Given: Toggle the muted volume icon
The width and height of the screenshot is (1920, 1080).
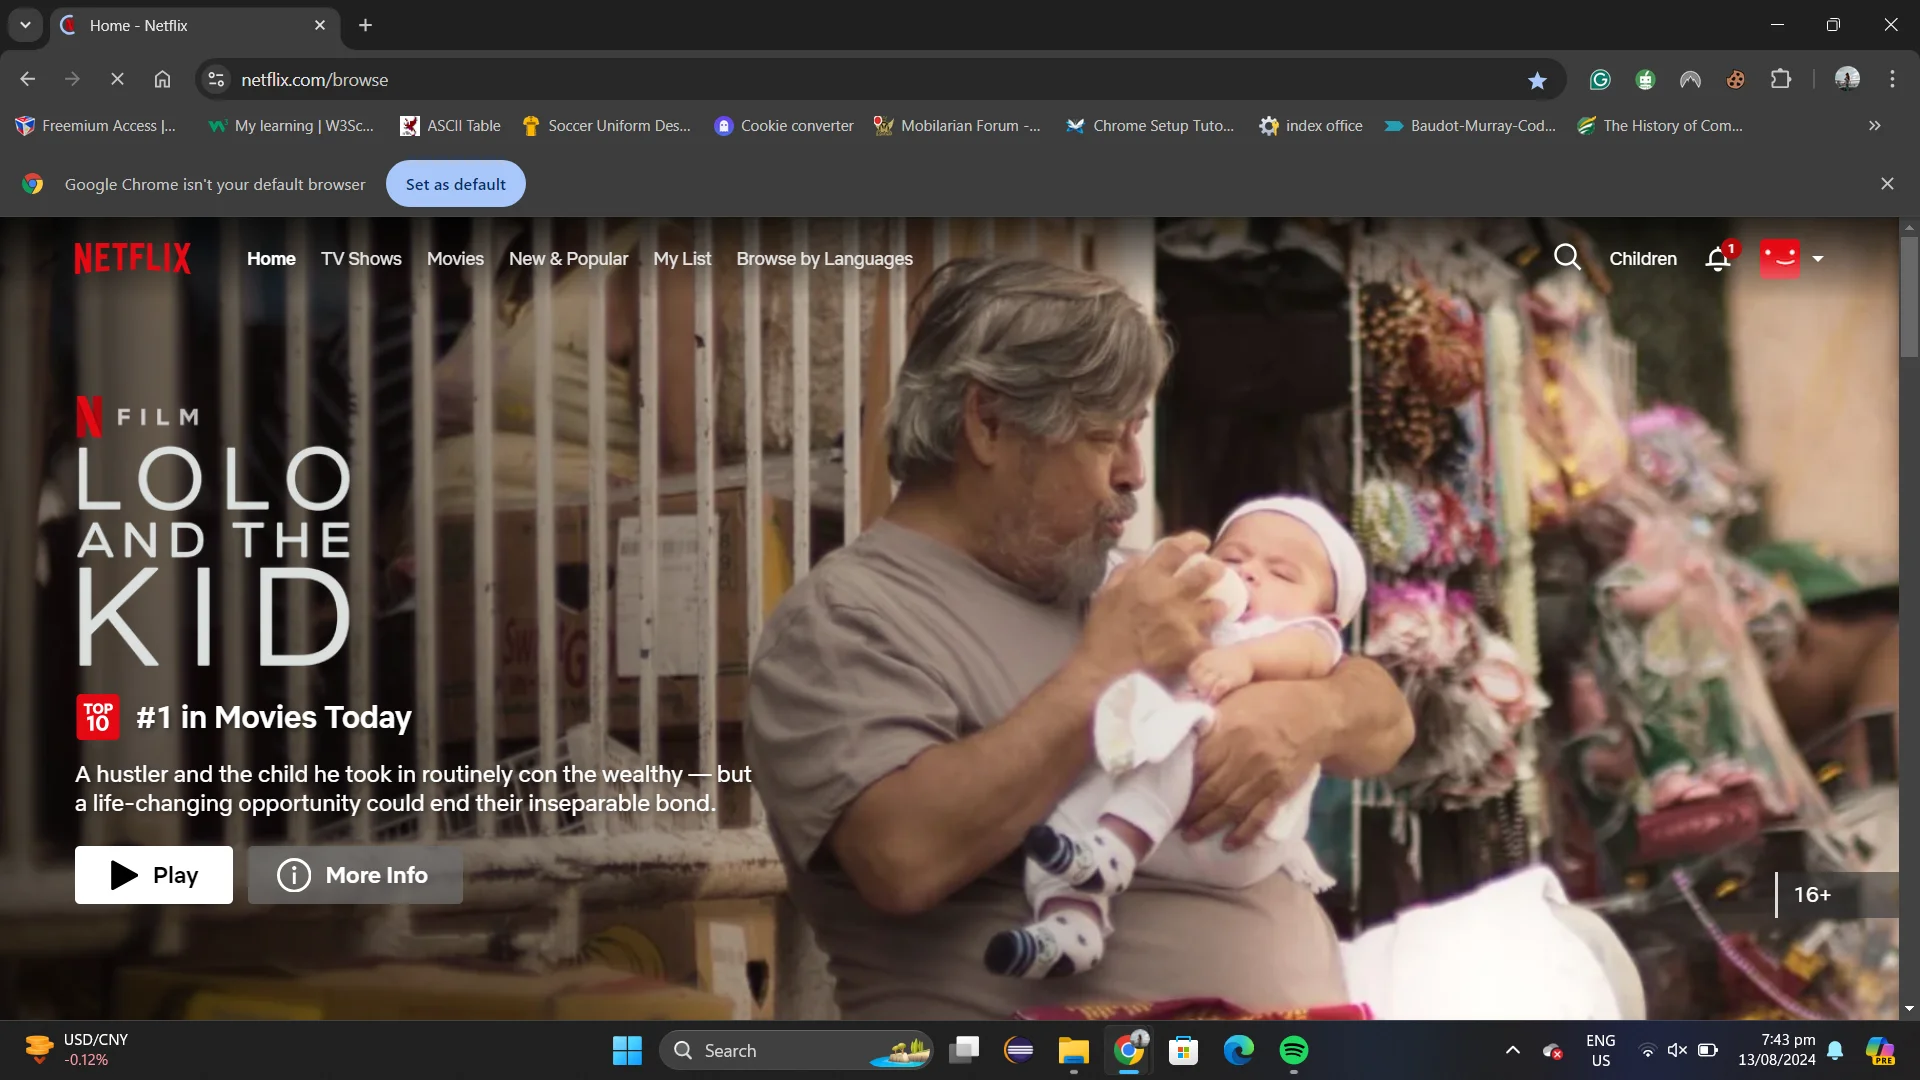Looking at the screenshot, I should click(1677, 1050).
